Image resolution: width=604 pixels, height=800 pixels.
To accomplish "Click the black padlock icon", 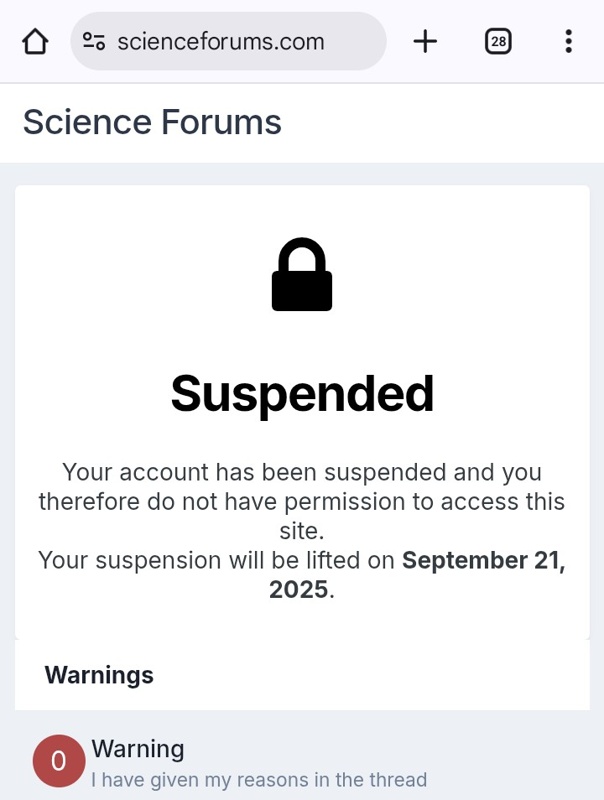I will (302, 275).
